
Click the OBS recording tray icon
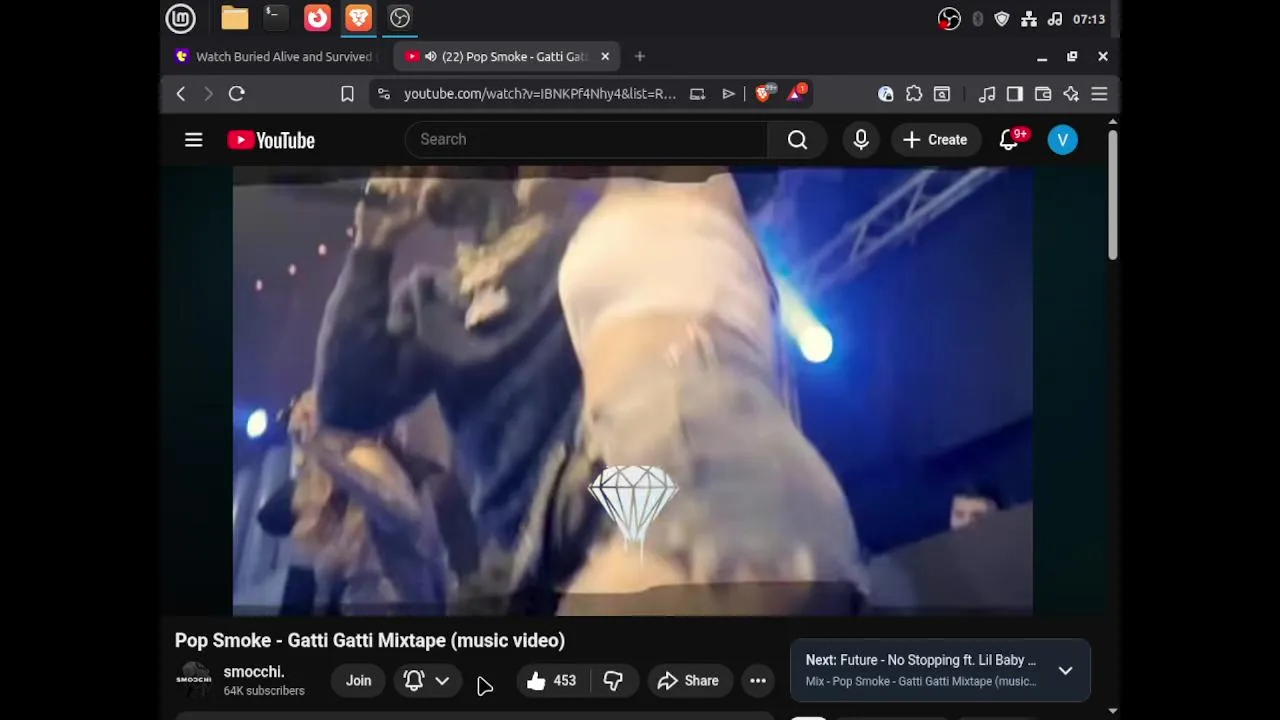(949, 19)
